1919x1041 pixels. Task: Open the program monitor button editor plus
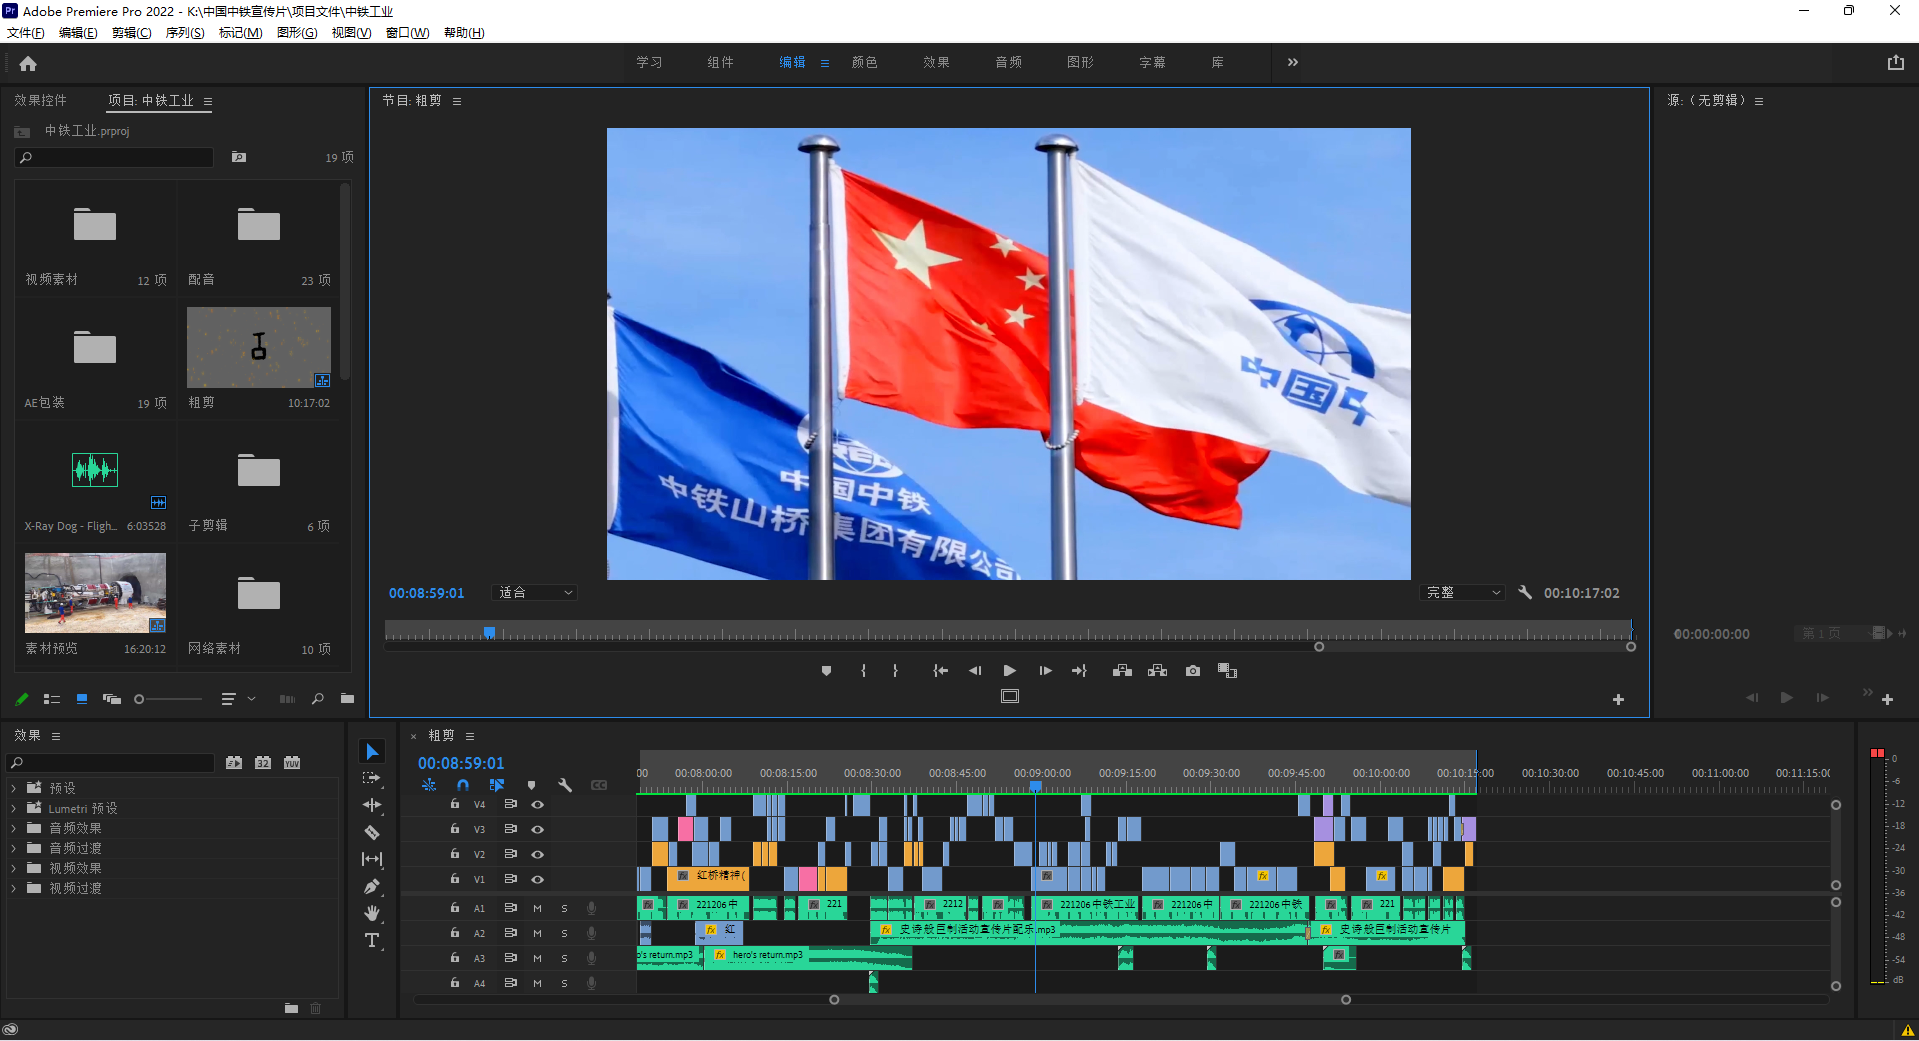coord(1618,700)
